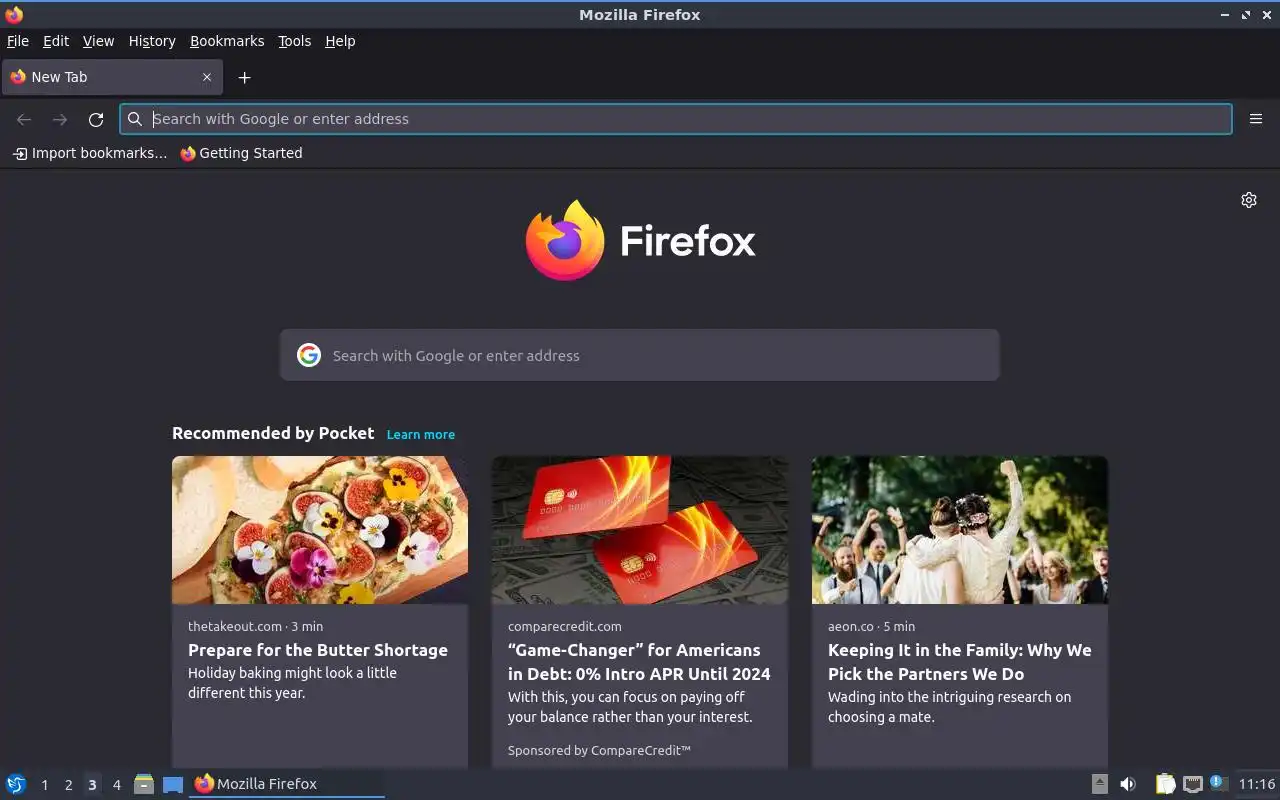The width and height of the screenshot is (1280, 800).
Task: Open the Firefox application menu (hamburger)
Action: [1255, 119]
